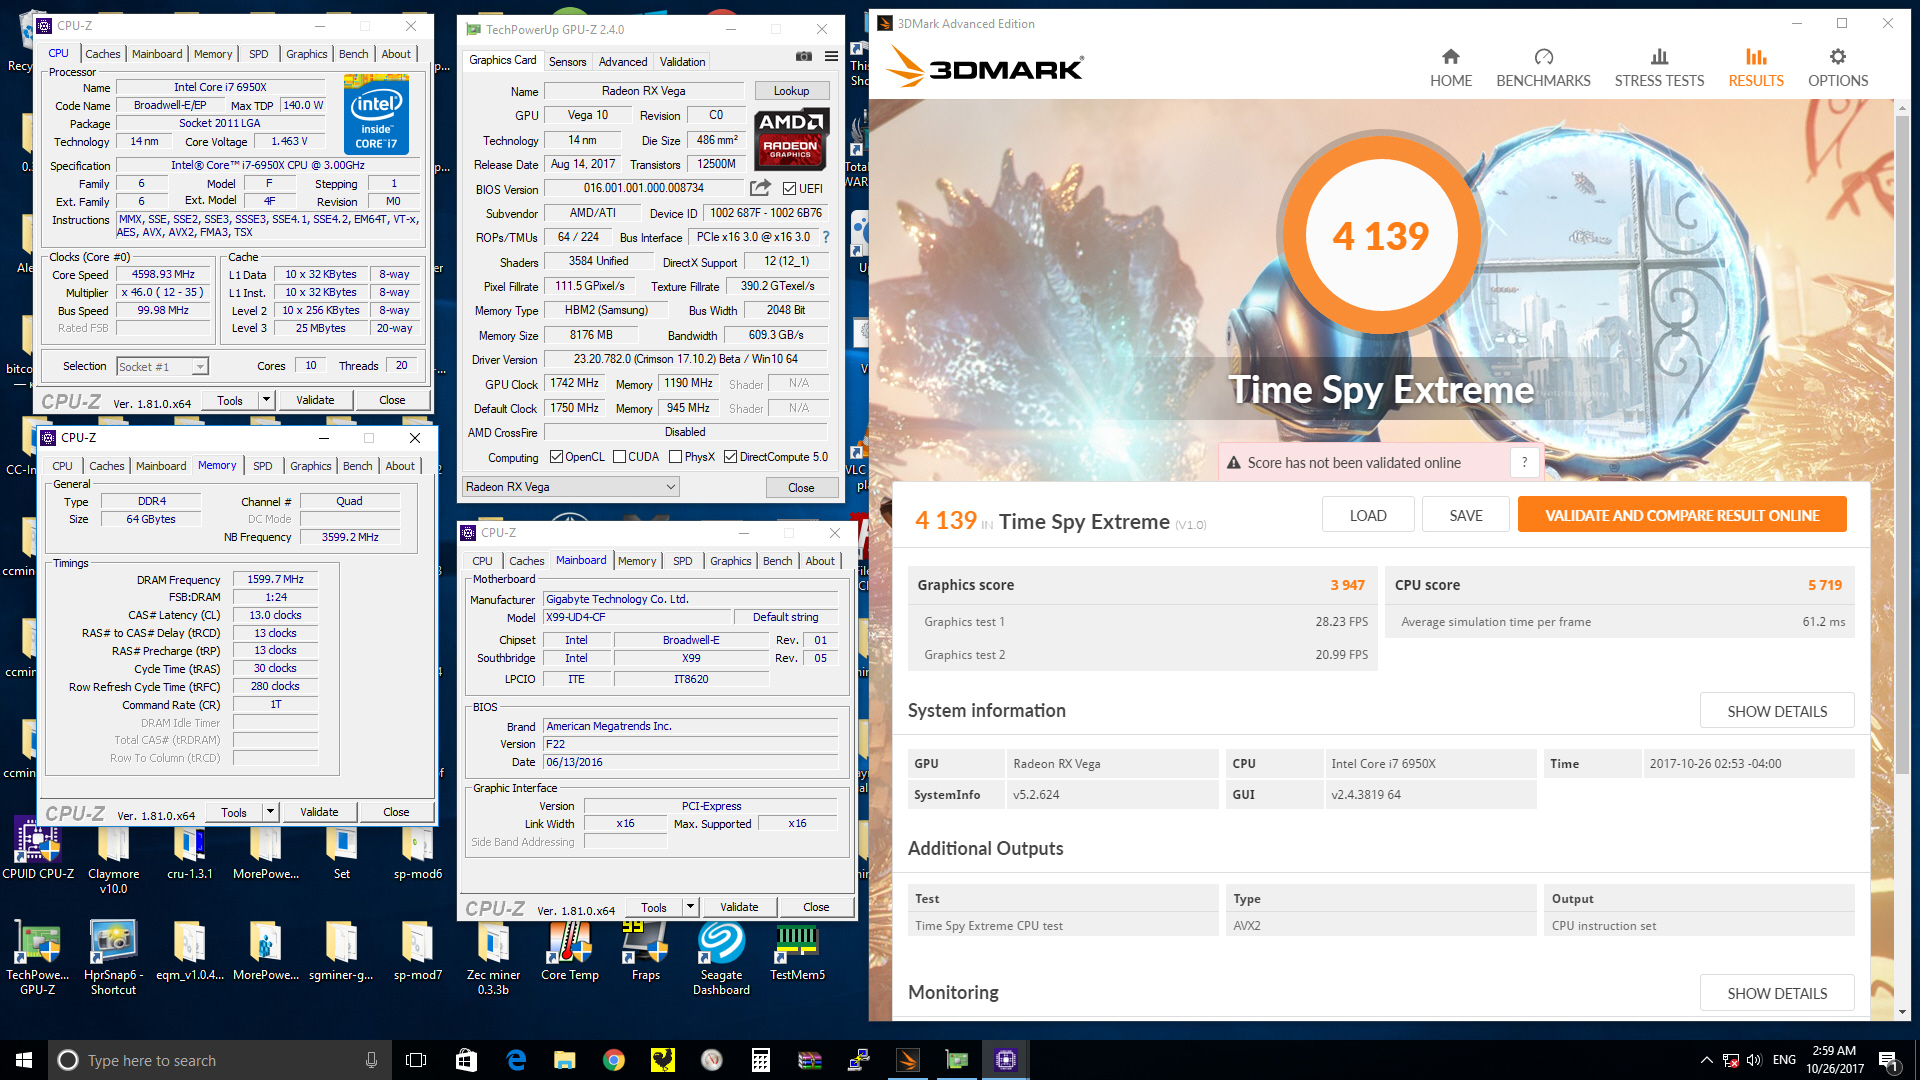Click the Graphics score value 3 947

point(1347,585)
